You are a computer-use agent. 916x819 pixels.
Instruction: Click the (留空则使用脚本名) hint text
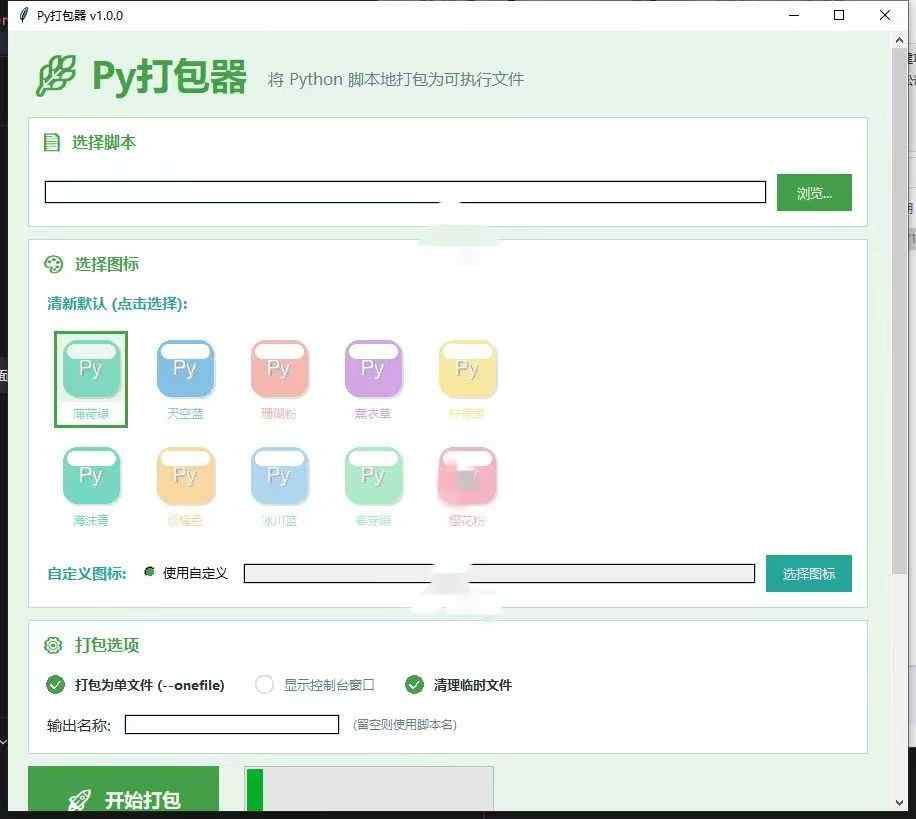(x=404, y=725)
